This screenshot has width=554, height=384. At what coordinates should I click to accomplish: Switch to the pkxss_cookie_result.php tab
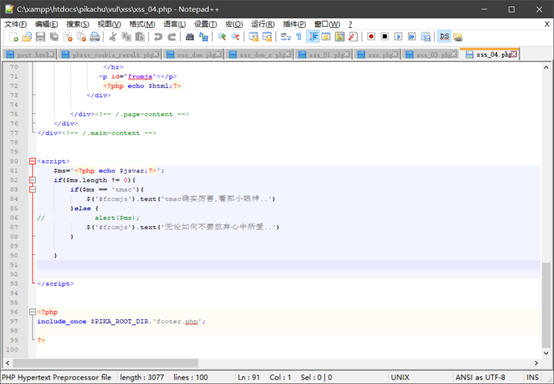[110, 54]
